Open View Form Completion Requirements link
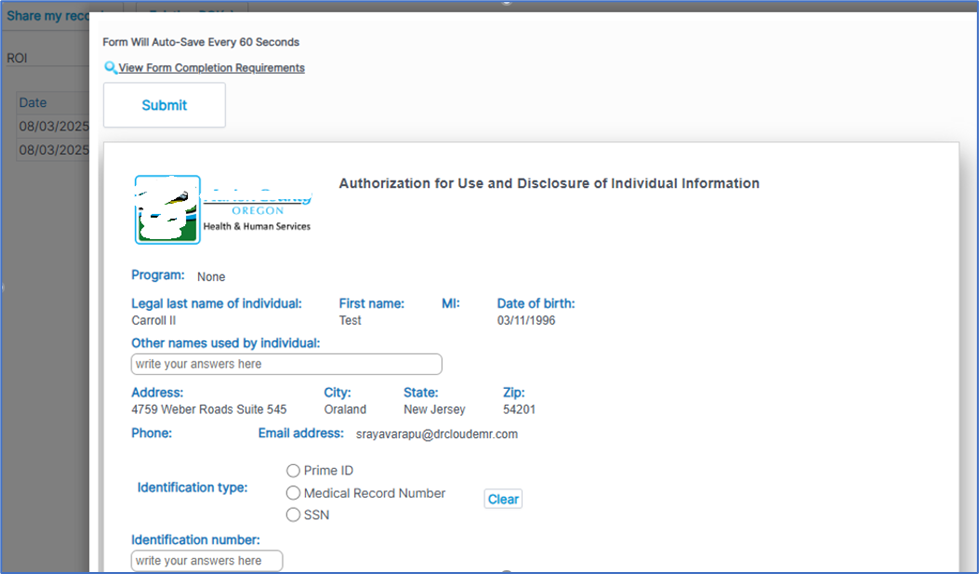979x574 pixels. 211,68
